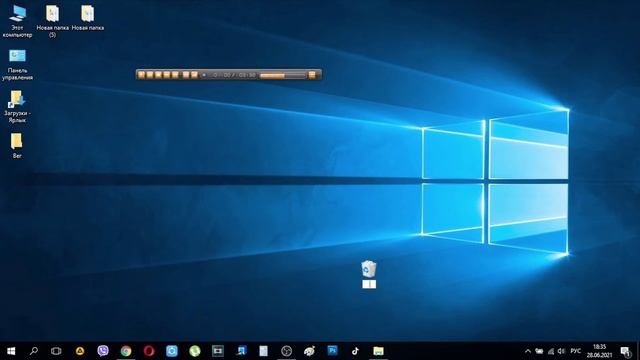Select the Новая папка (5) folder
The width and height of the screenshot is (640, 360).
(x=52, y=22)
